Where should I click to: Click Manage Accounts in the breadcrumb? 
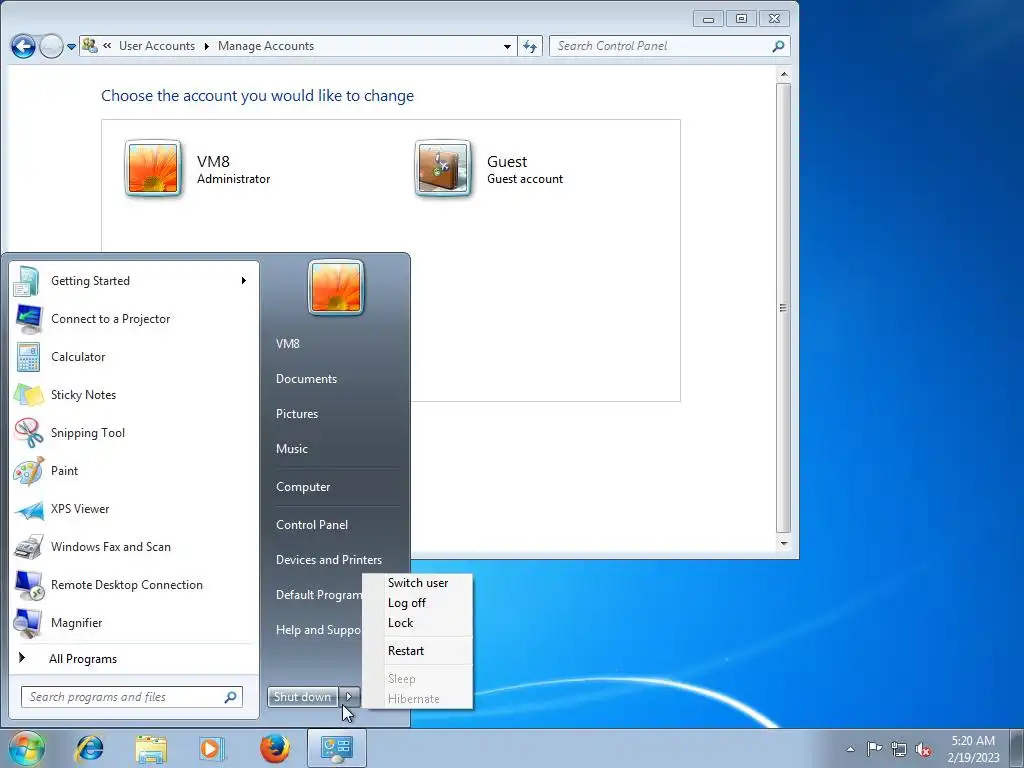point(266,46)
